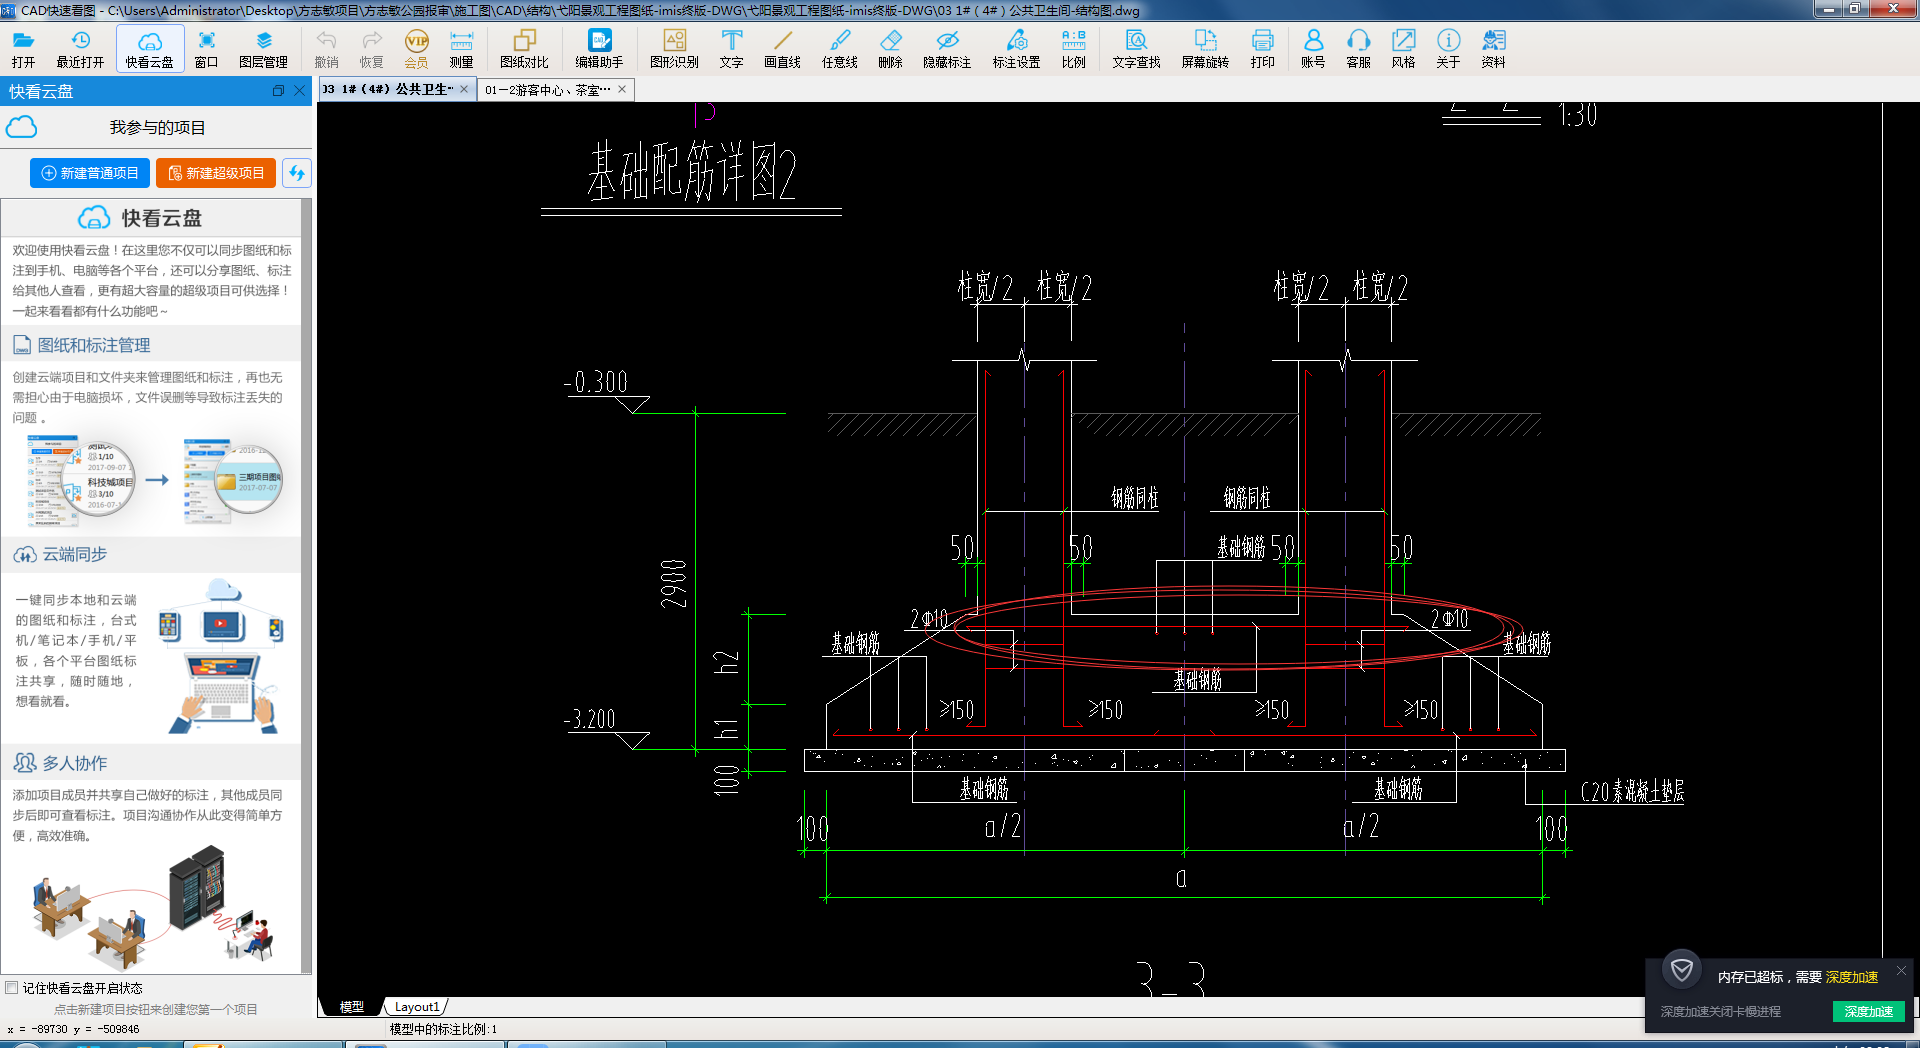This screenshot has height=1048, width=1920.
Task: Click the 点击新建项目按钮 hint text
Action: coord(155,1010)
